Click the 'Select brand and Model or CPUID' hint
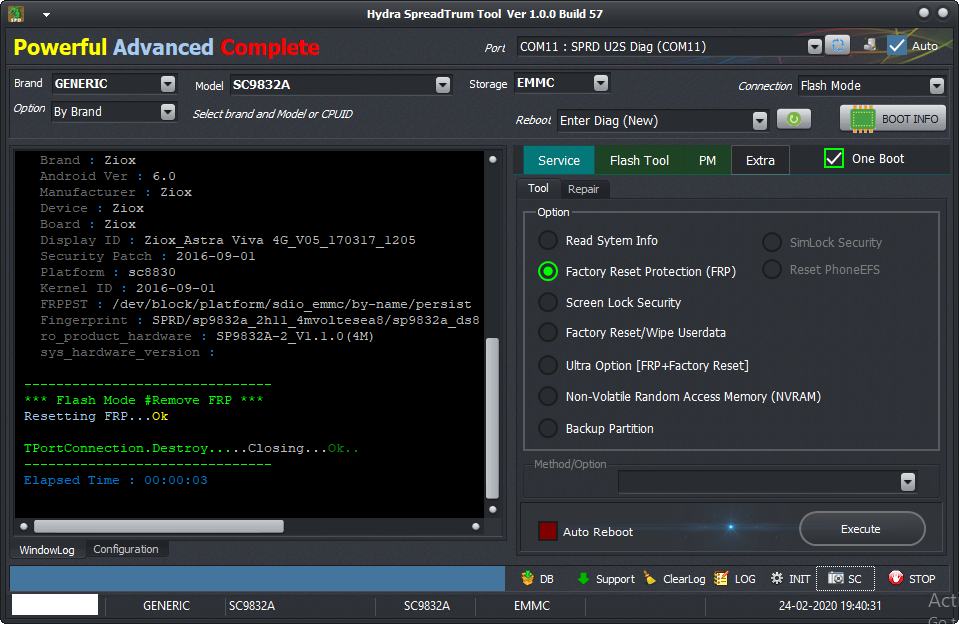This screenshot has height=624, width=959. (273, 114)
